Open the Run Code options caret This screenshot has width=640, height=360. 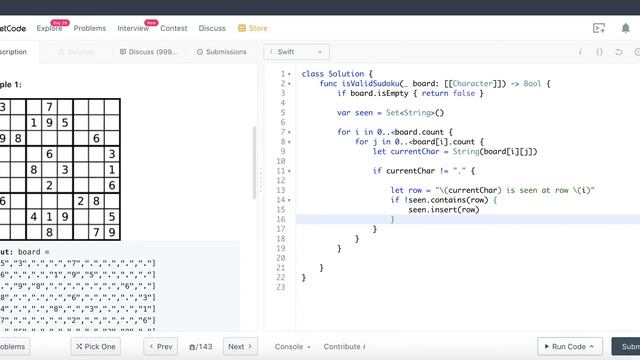[x=591, y=347]
